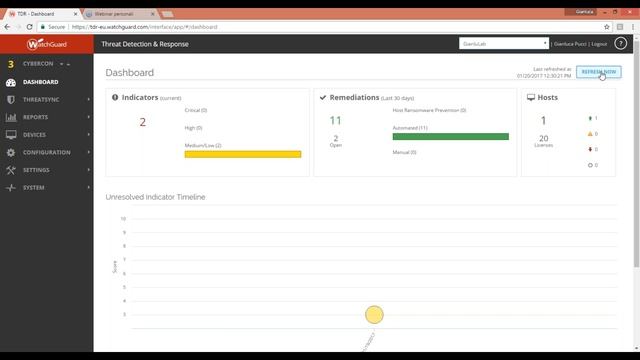Click the Refresh Now button
The width and height of the screenshot is (640, 360).
(x=599, y=72)
